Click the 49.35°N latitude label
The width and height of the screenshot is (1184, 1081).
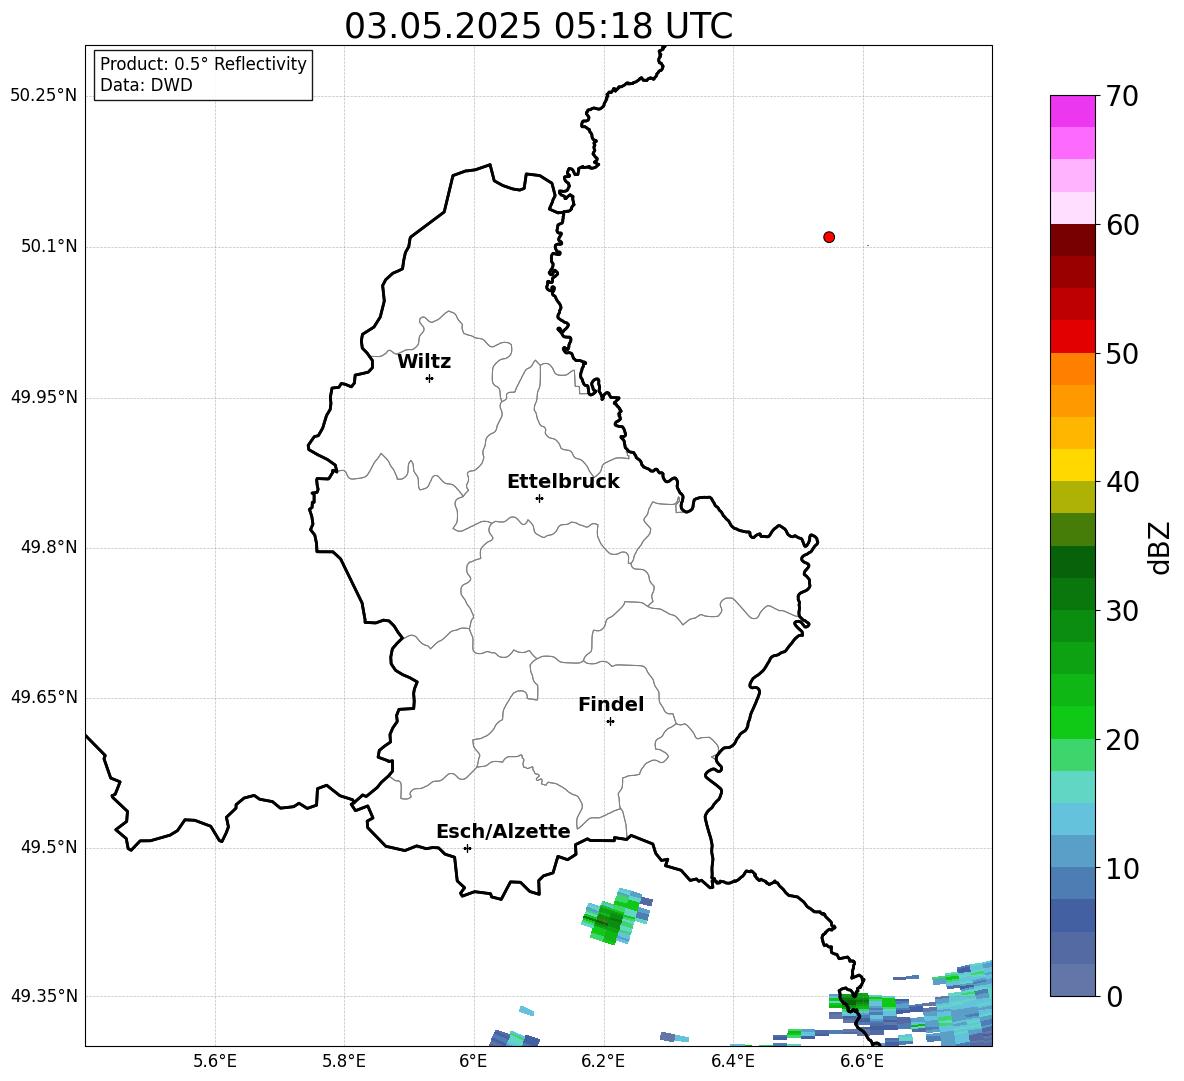44,996
